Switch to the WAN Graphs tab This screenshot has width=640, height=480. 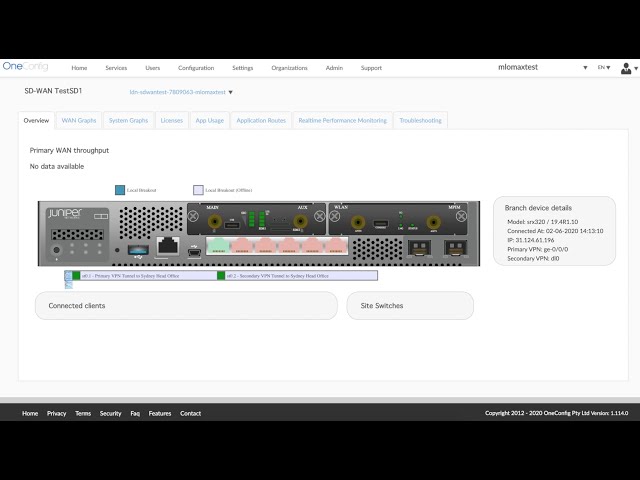79,120
